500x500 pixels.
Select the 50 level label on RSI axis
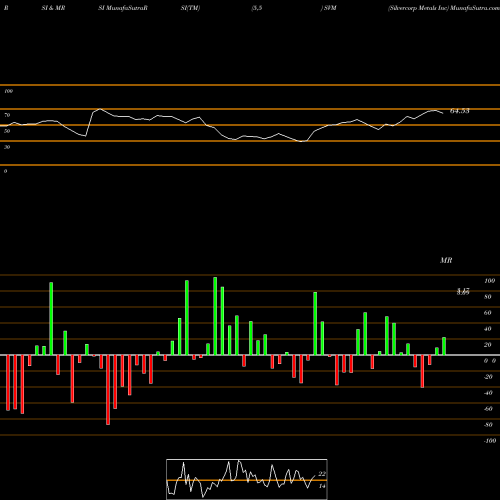[7, 131]
